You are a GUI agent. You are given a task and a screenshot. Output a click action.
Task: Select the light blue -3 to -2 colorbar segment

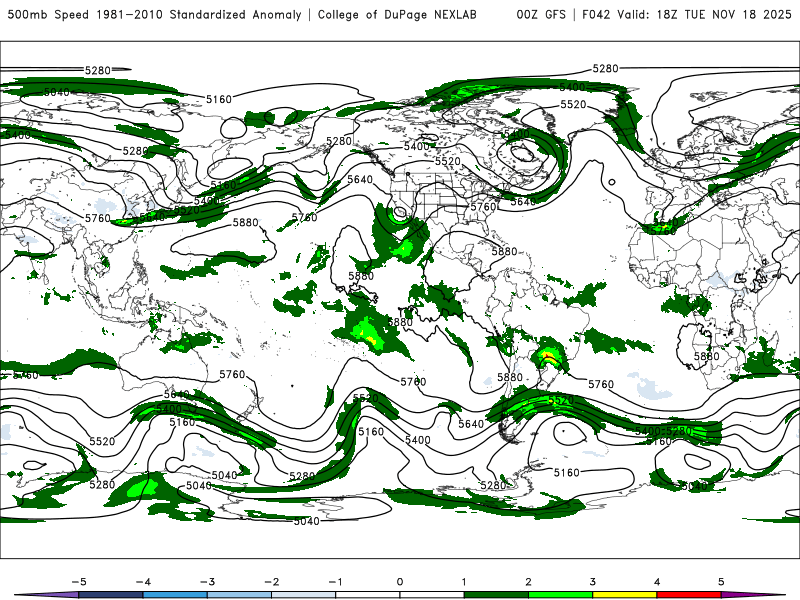239,595
